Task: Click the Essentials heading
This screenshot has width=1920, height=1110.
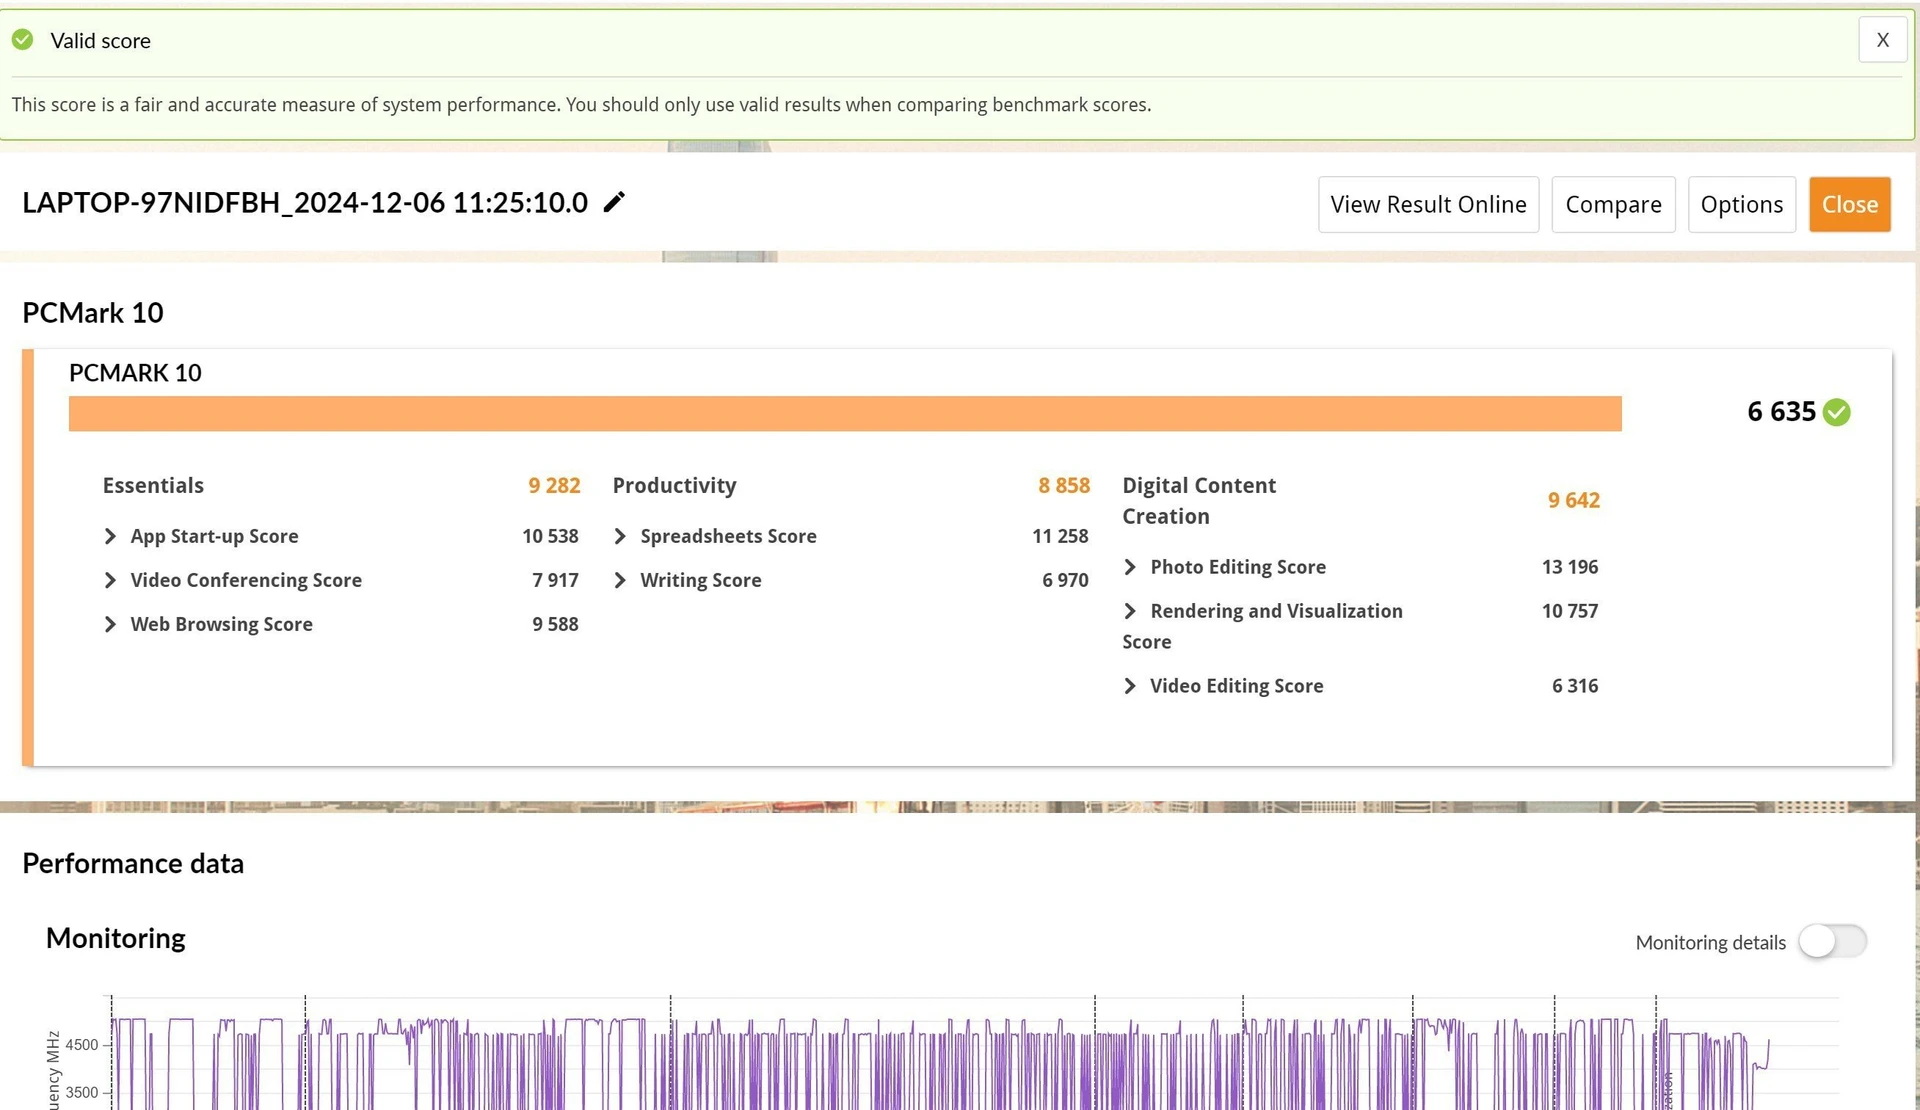Action: tap(153, 485)
